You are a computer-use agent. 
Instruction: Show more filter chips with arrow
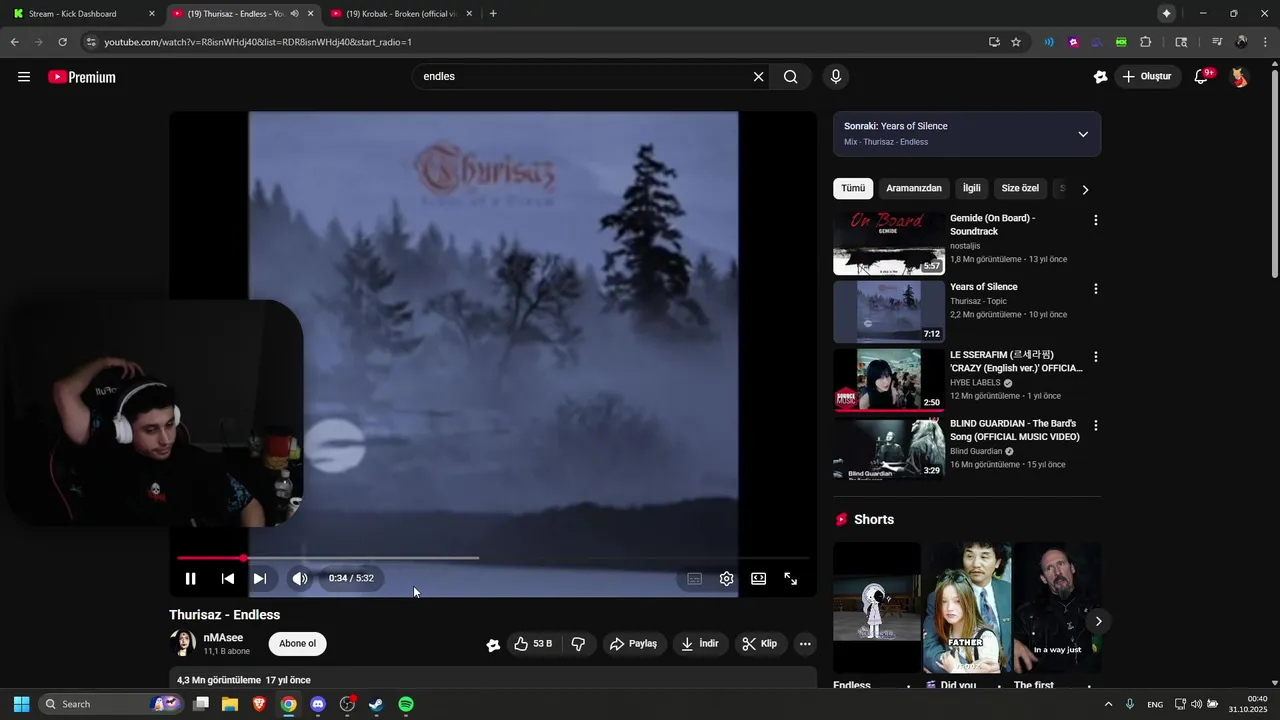point(1085,189)
